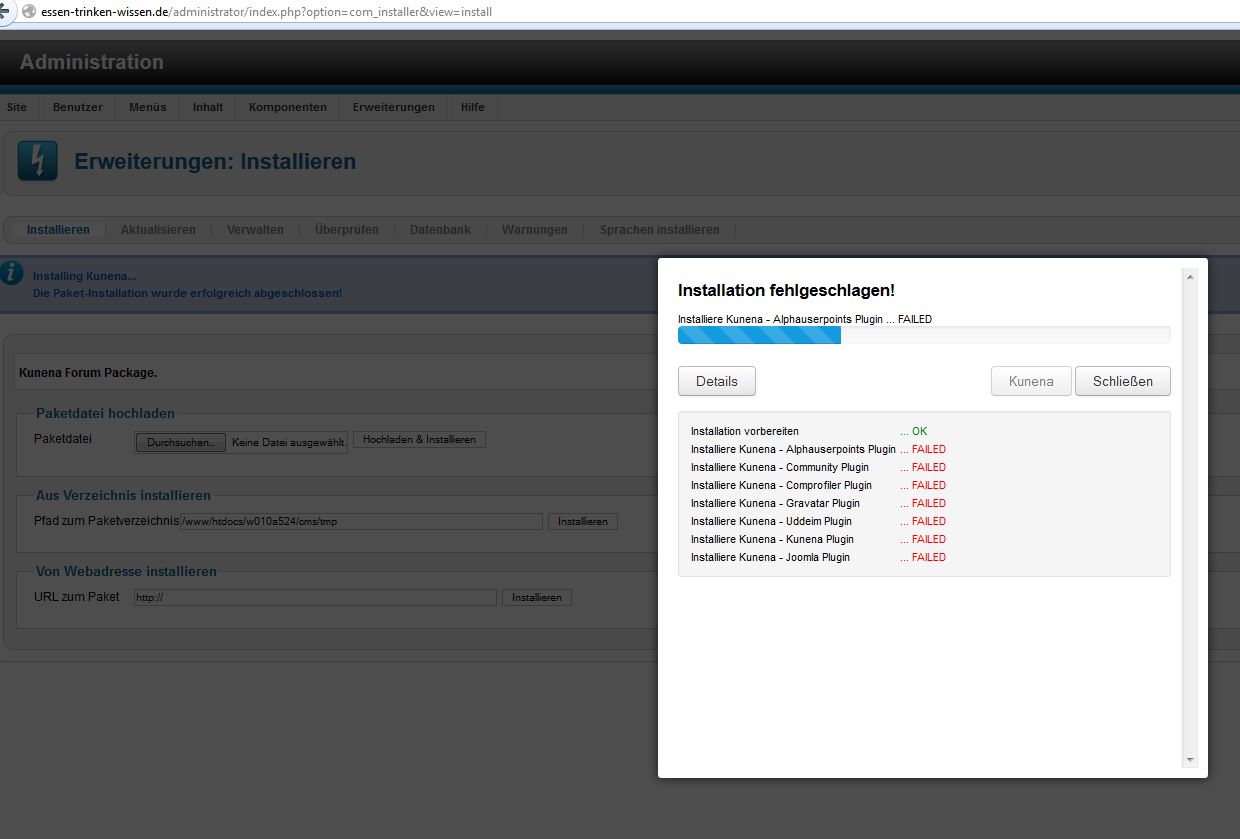Click the browser address bar URL
Screen dimensions: 1240x839
coord(266,12)
